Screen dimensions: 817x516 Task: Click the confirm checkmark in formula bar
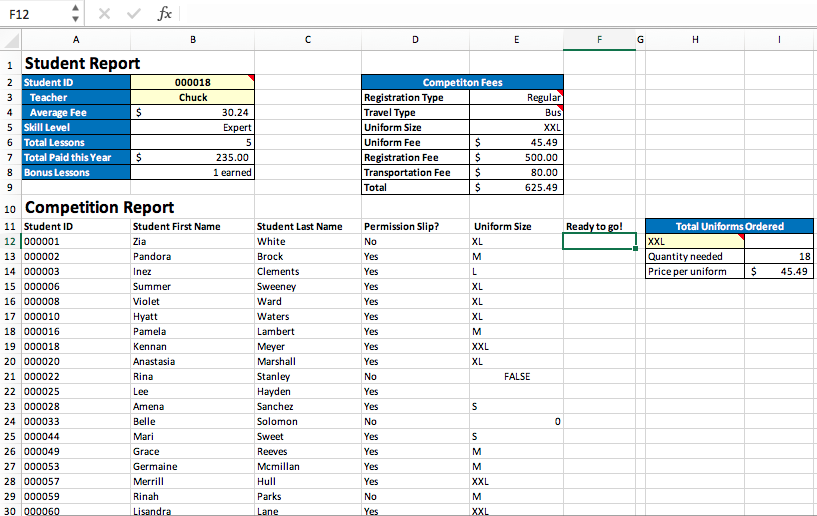(x=134, y=14)
